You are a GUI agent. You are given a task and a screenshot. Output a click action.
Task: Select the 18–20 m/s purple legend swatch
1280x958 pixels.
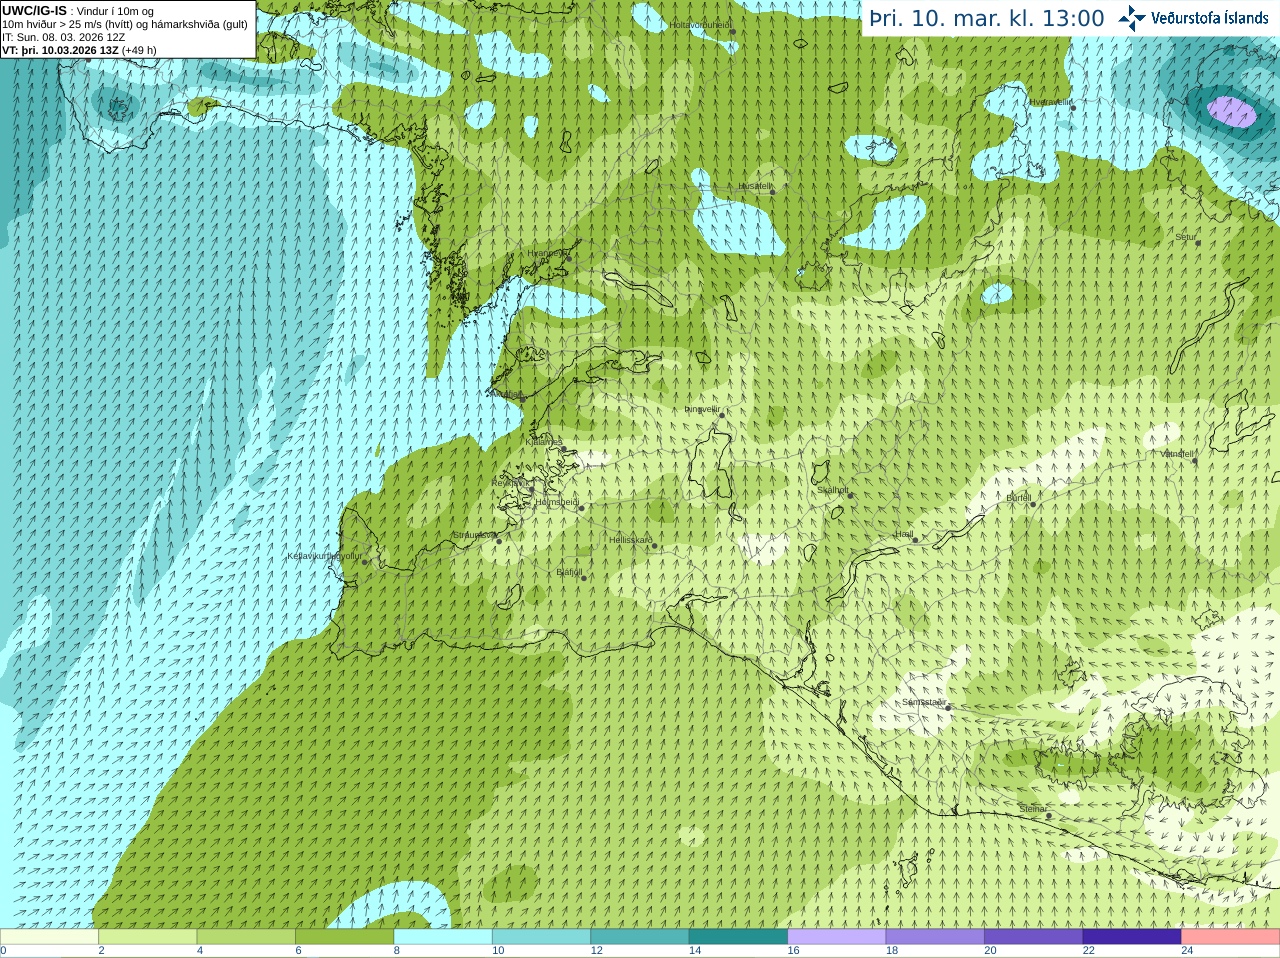coord(935,937)
